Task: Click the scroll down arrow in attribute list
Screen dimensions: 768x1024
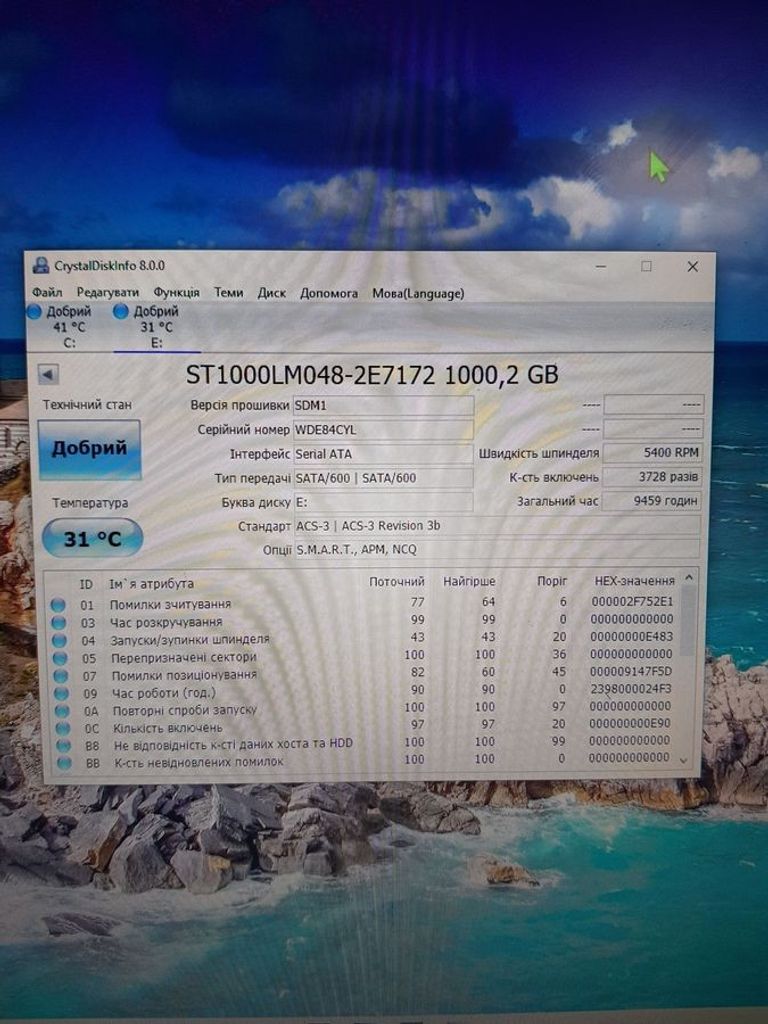Action: 684,760
